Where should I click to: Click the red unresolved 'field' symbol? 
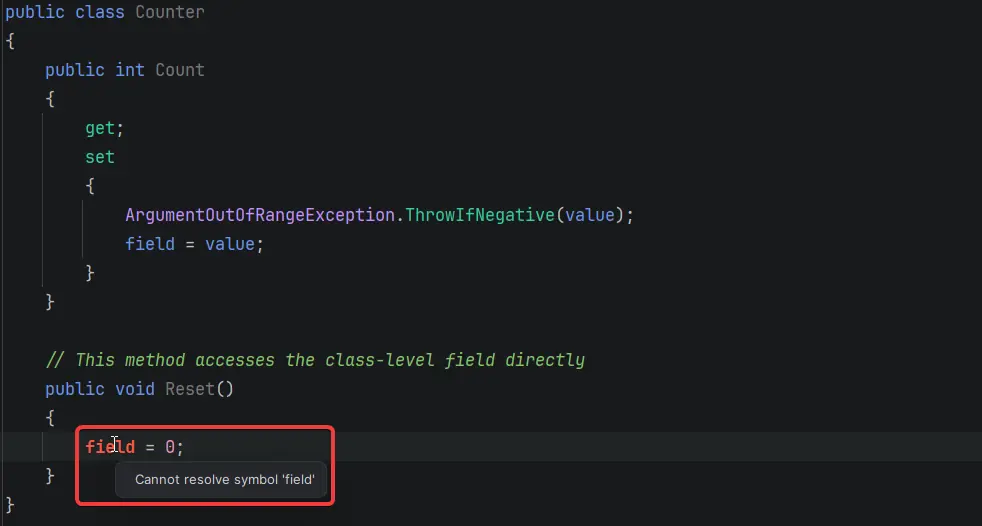[110, 447]
